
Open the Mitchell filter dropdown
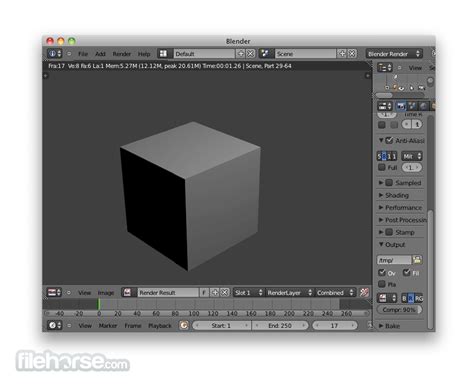coord(412,156)
